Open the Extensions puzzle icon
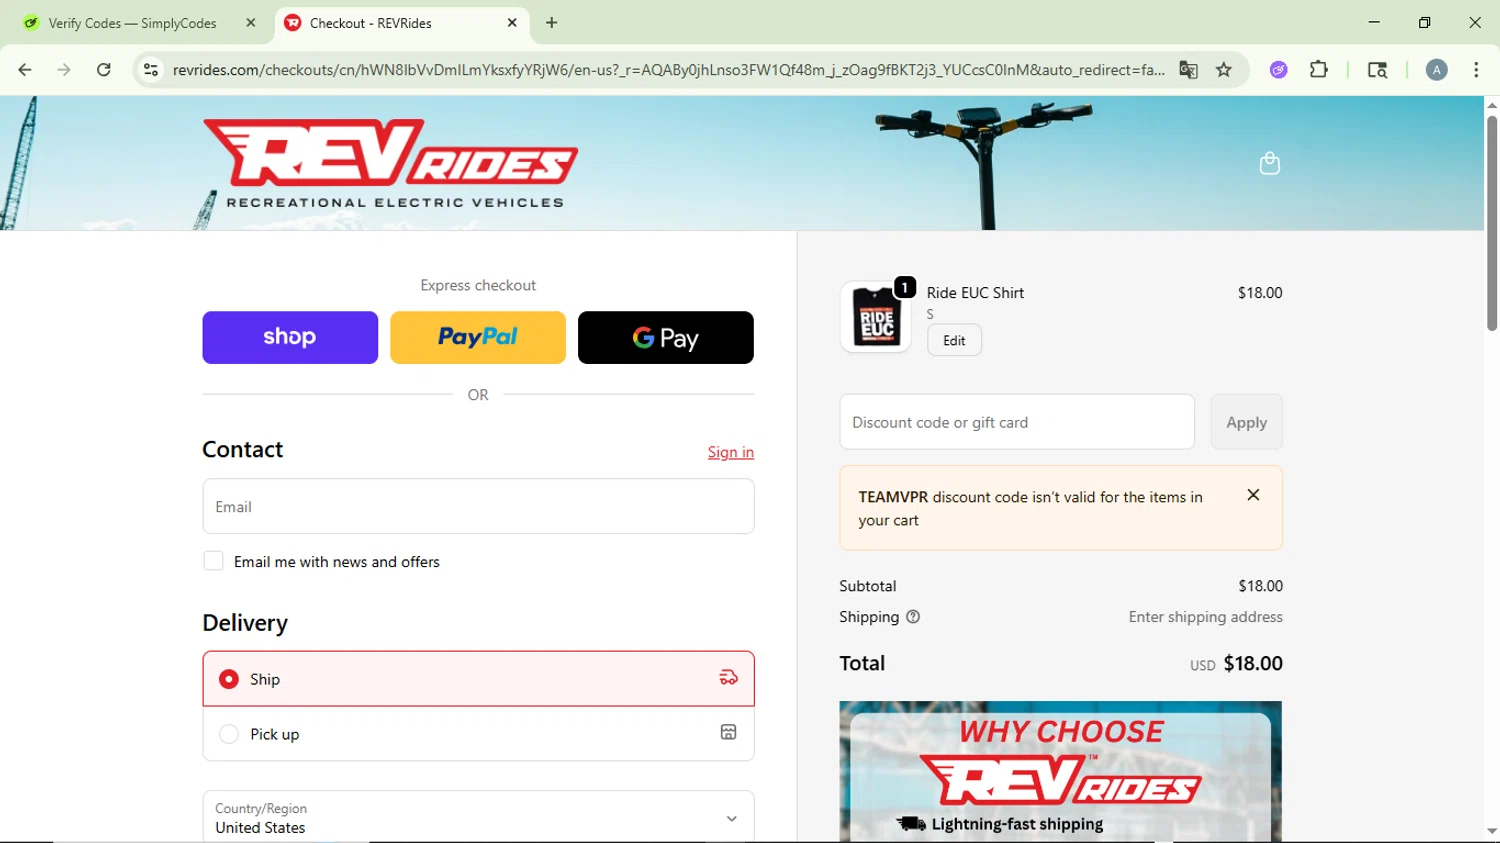The image size is (1500, 843). [x=1319, y=70]
